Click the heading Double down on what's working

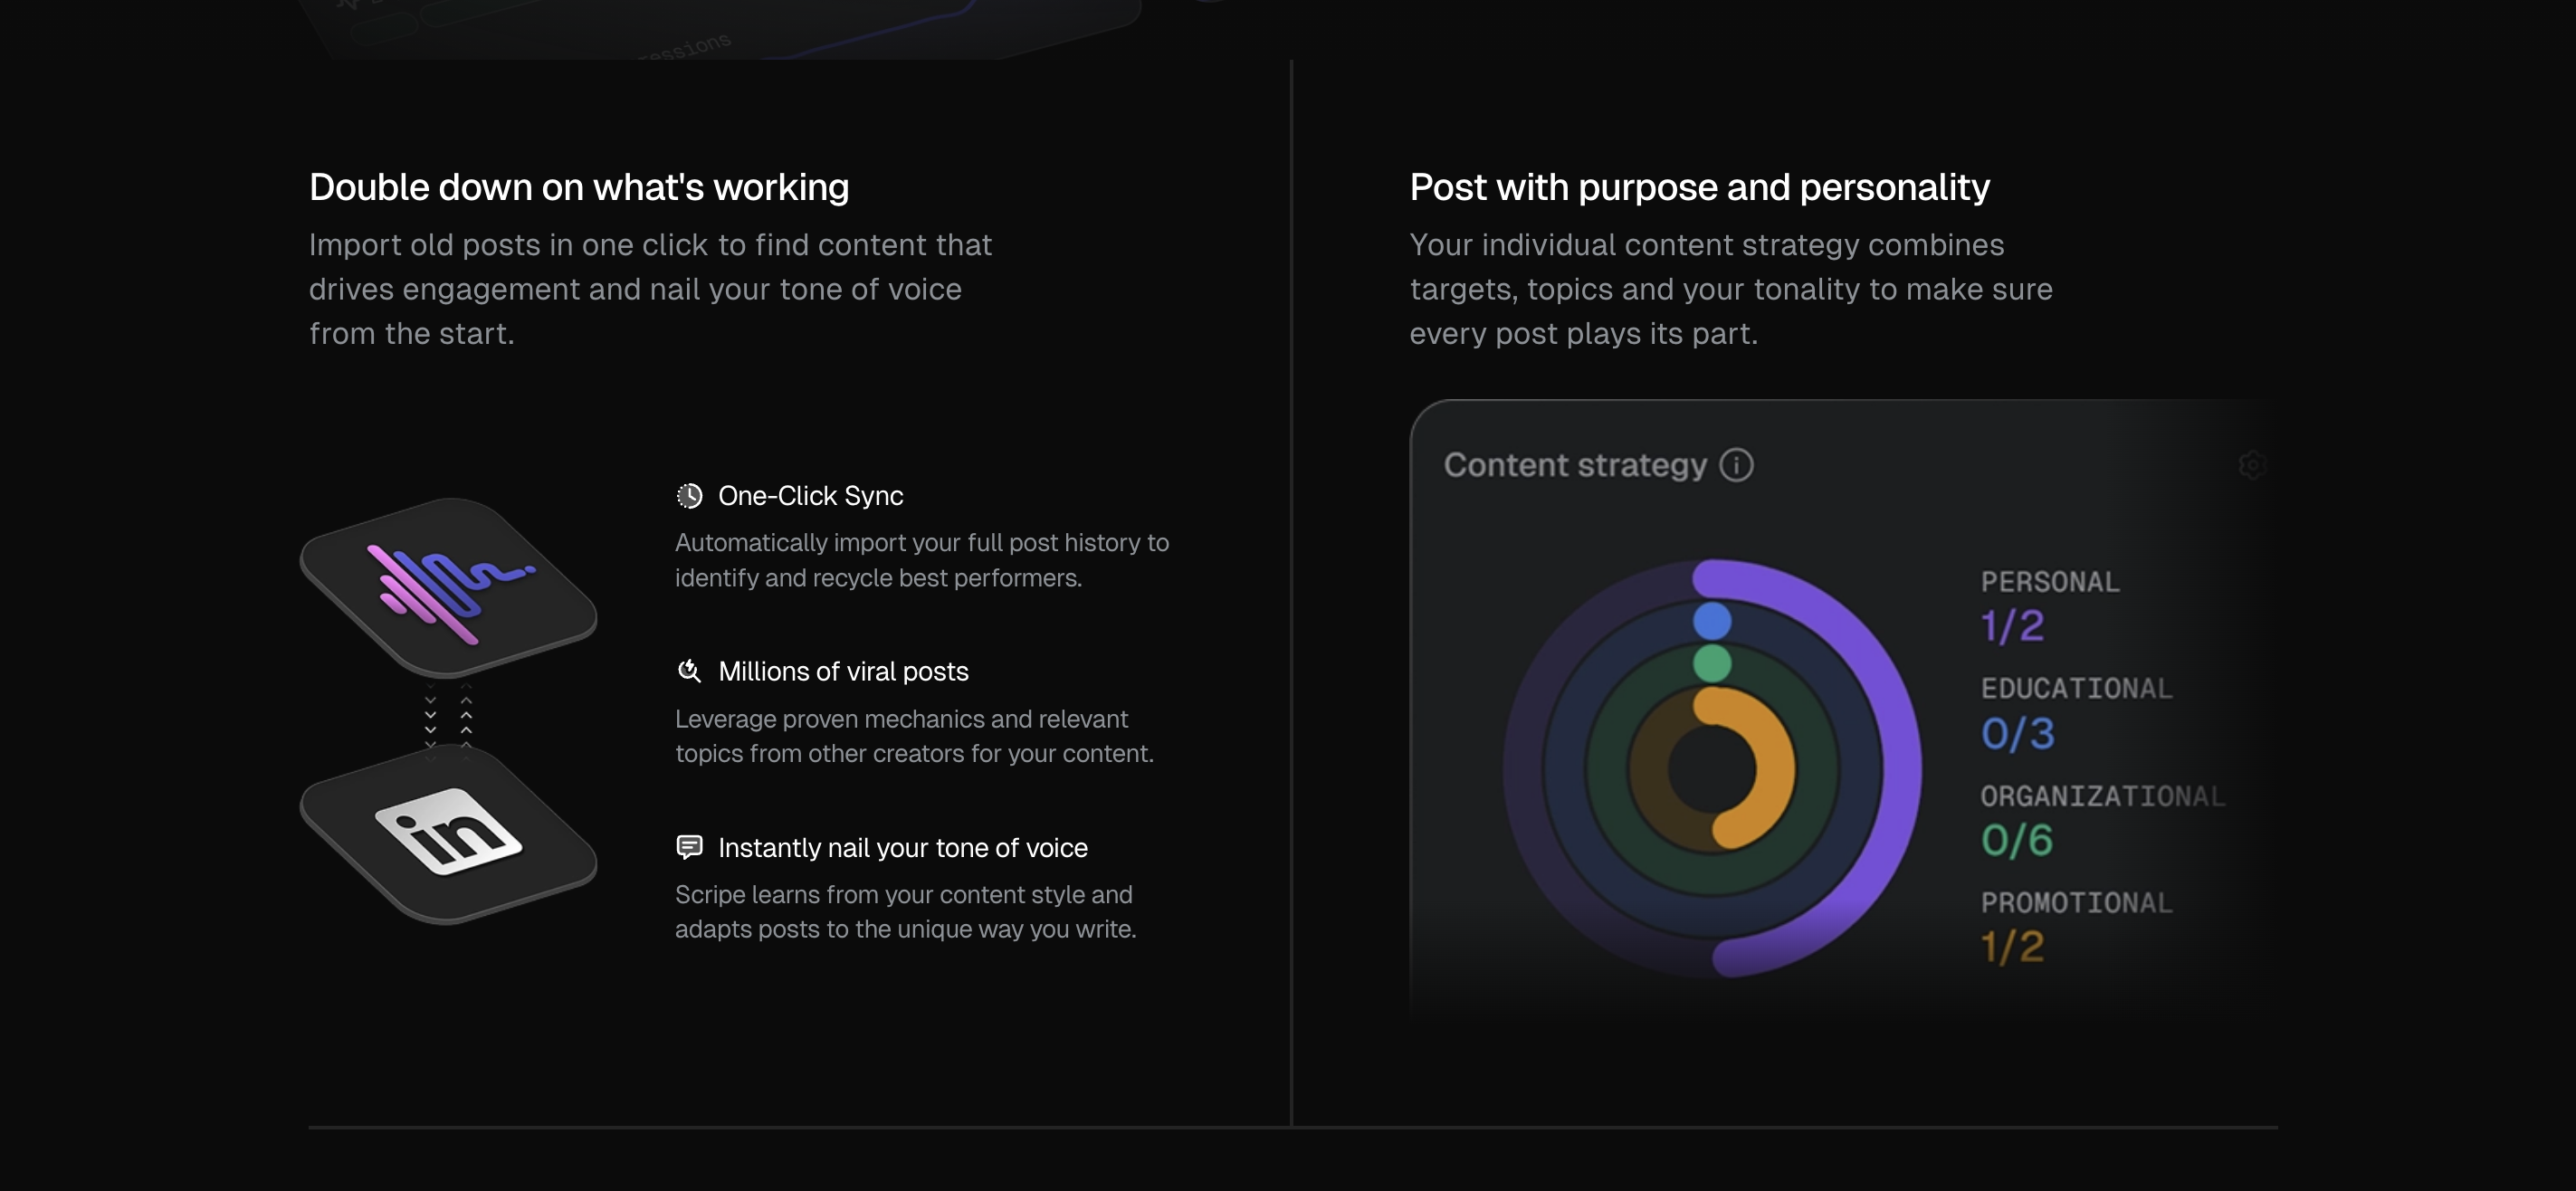579,186
